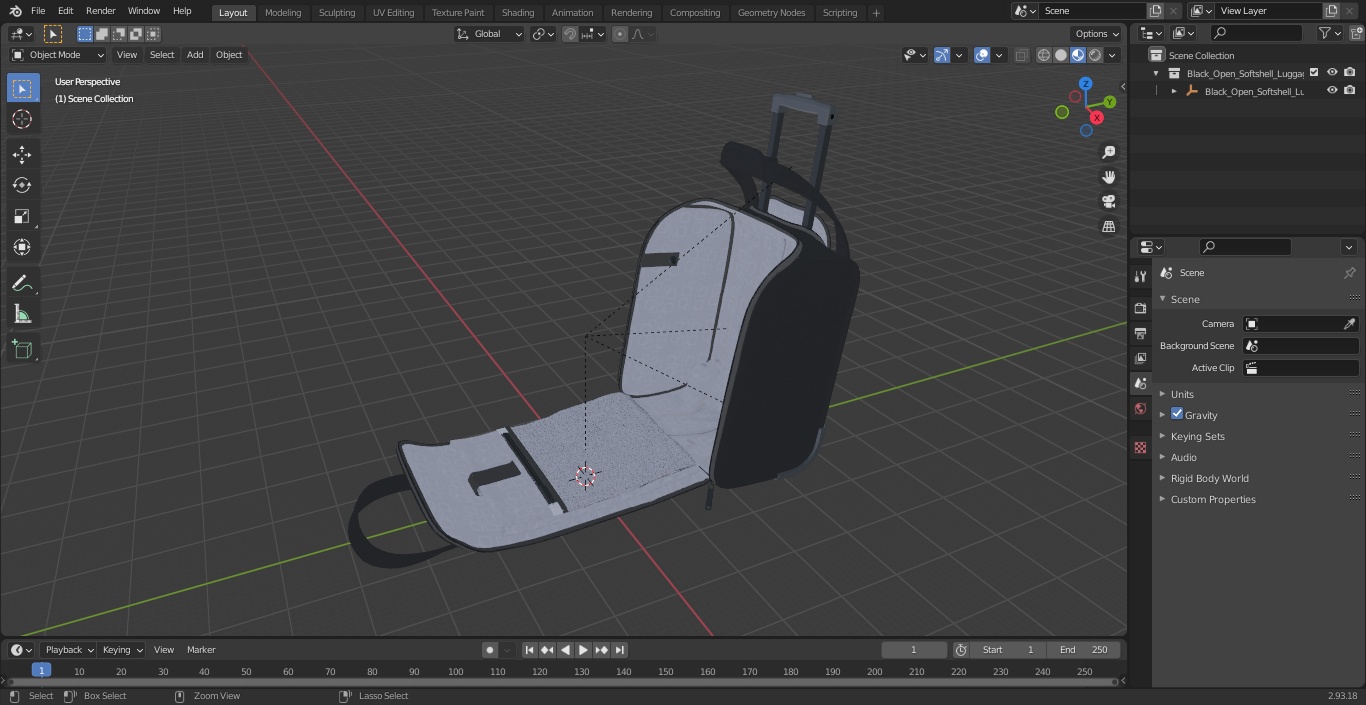Jump to timeline end frame
Viewport: 1366px width, 705px height.
click(619, 650)
